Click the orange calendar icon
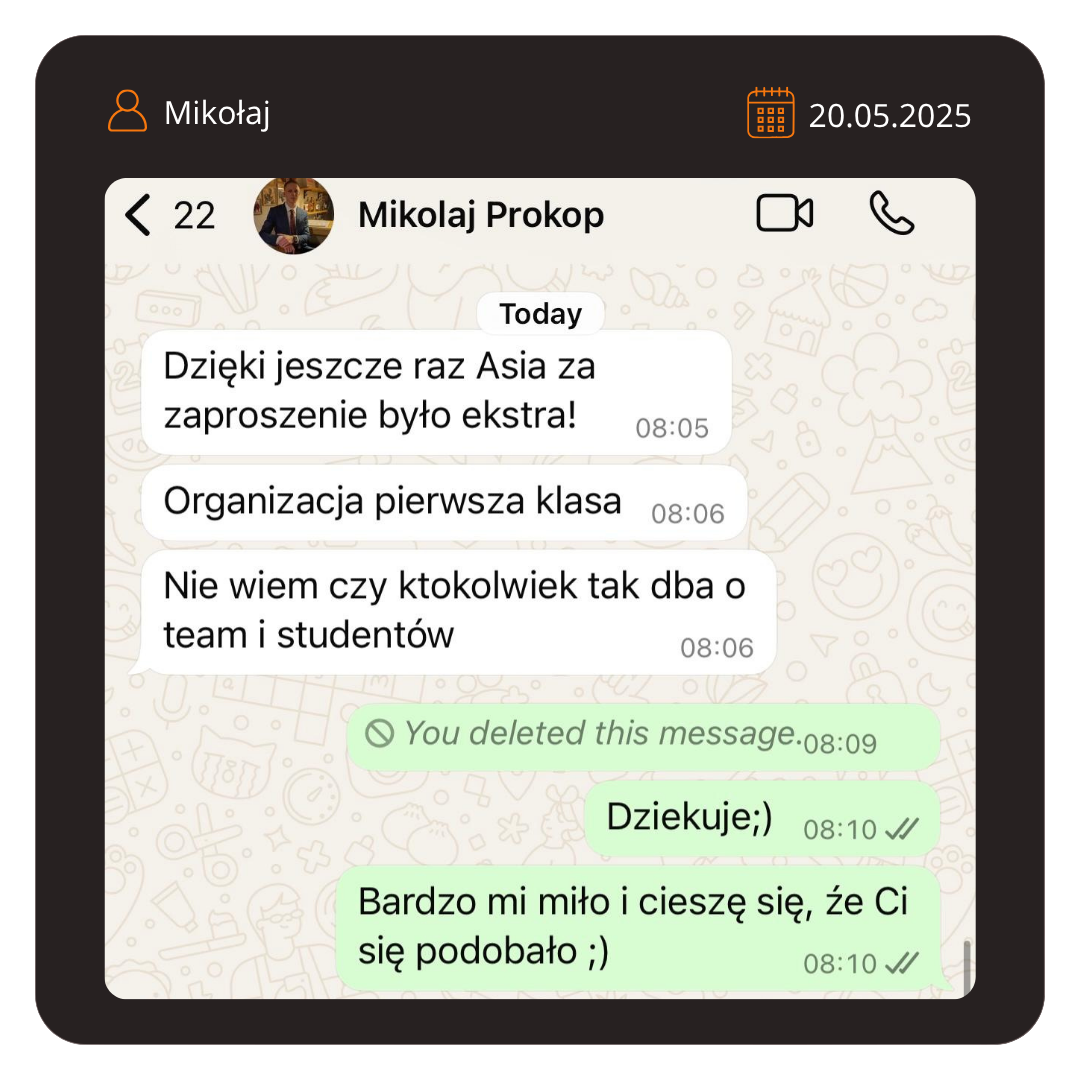The width and height of the screenshot is (1080, 1080). click(x=771, y=112)
